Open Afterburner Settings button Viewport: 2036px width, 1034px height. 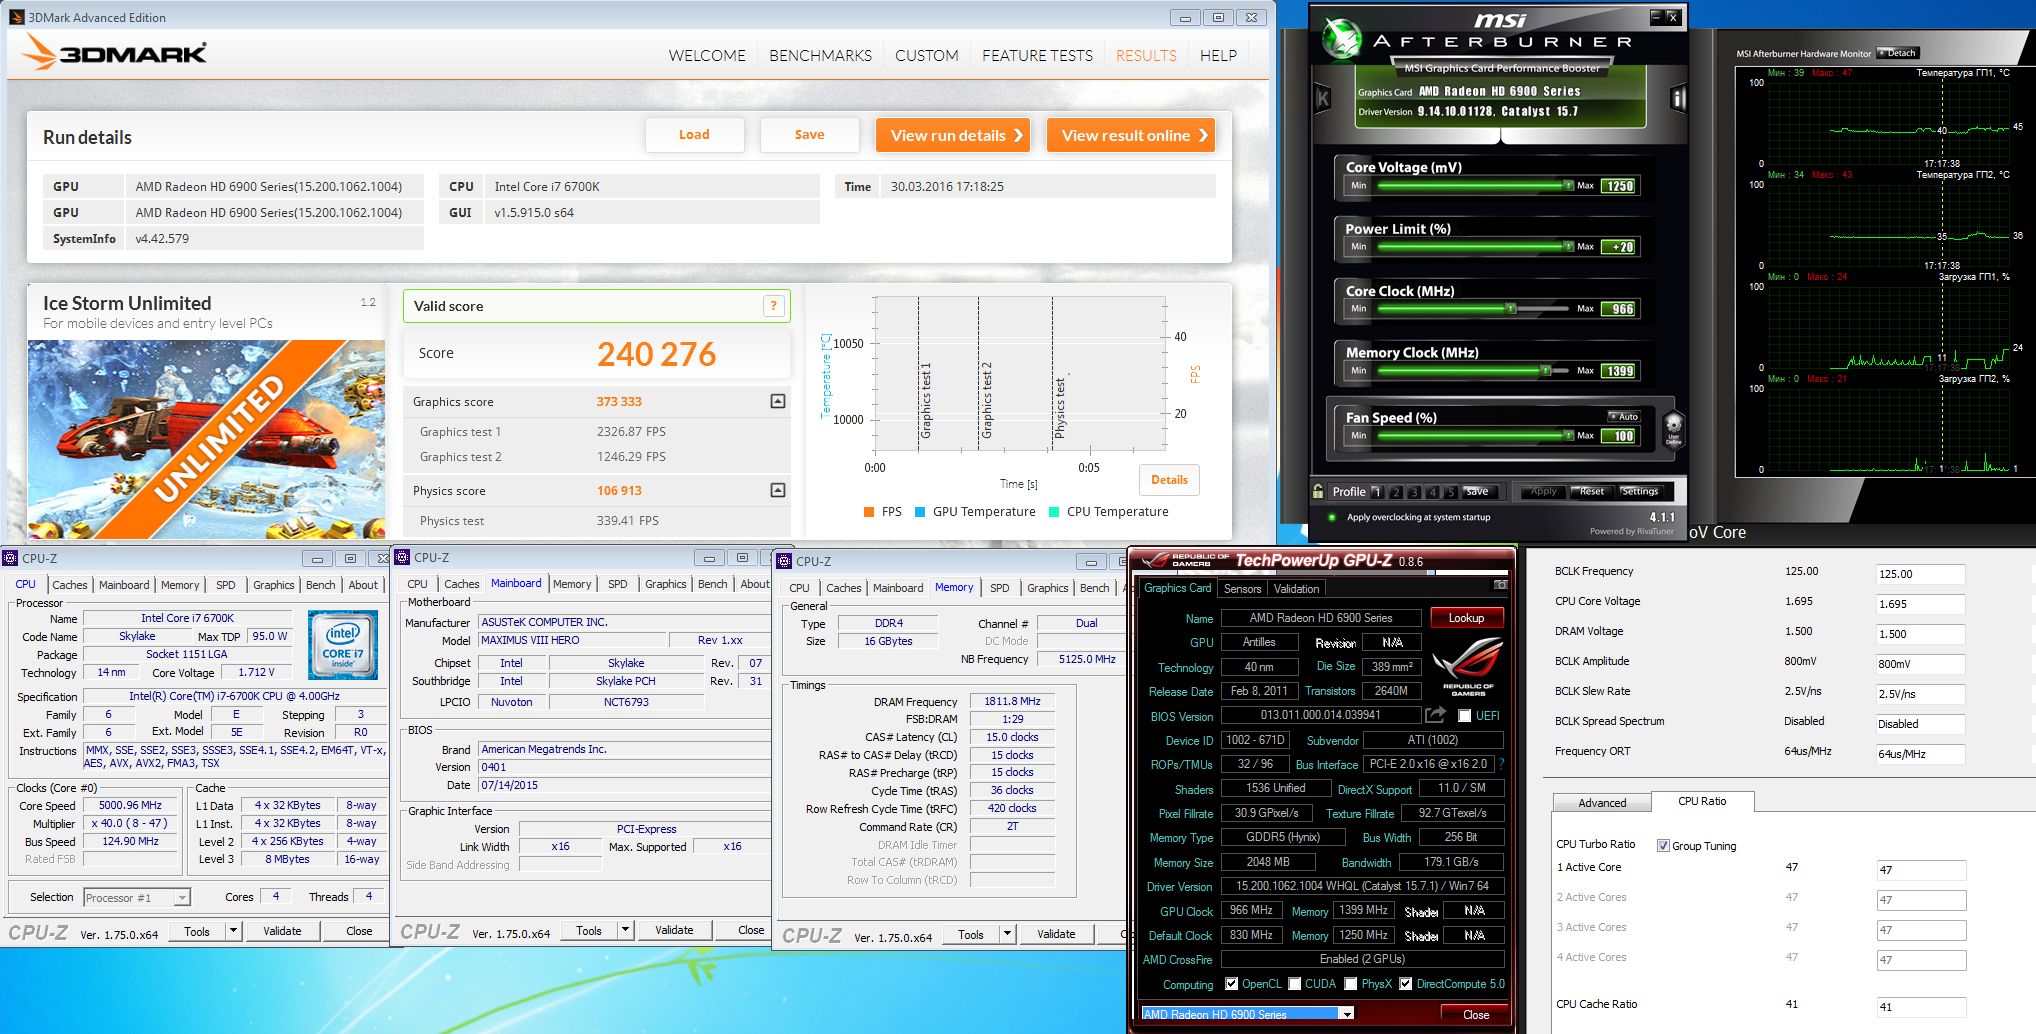point(1639,491)
